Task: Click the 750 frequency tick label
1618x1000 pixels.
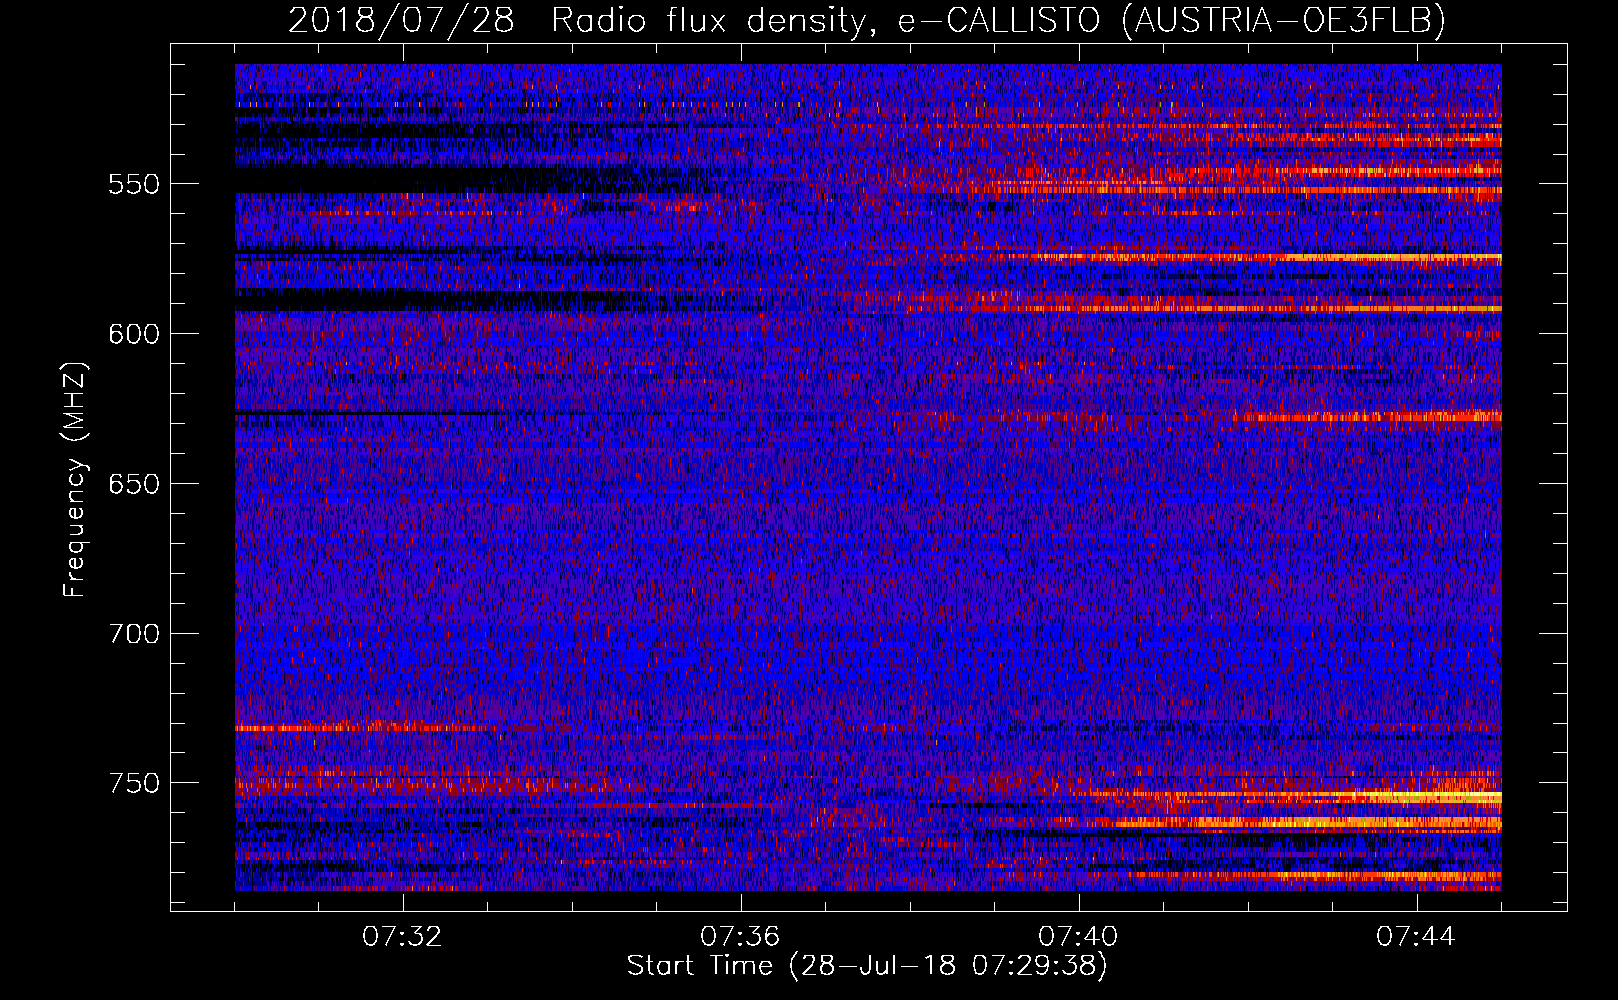Action: point(134,783)
